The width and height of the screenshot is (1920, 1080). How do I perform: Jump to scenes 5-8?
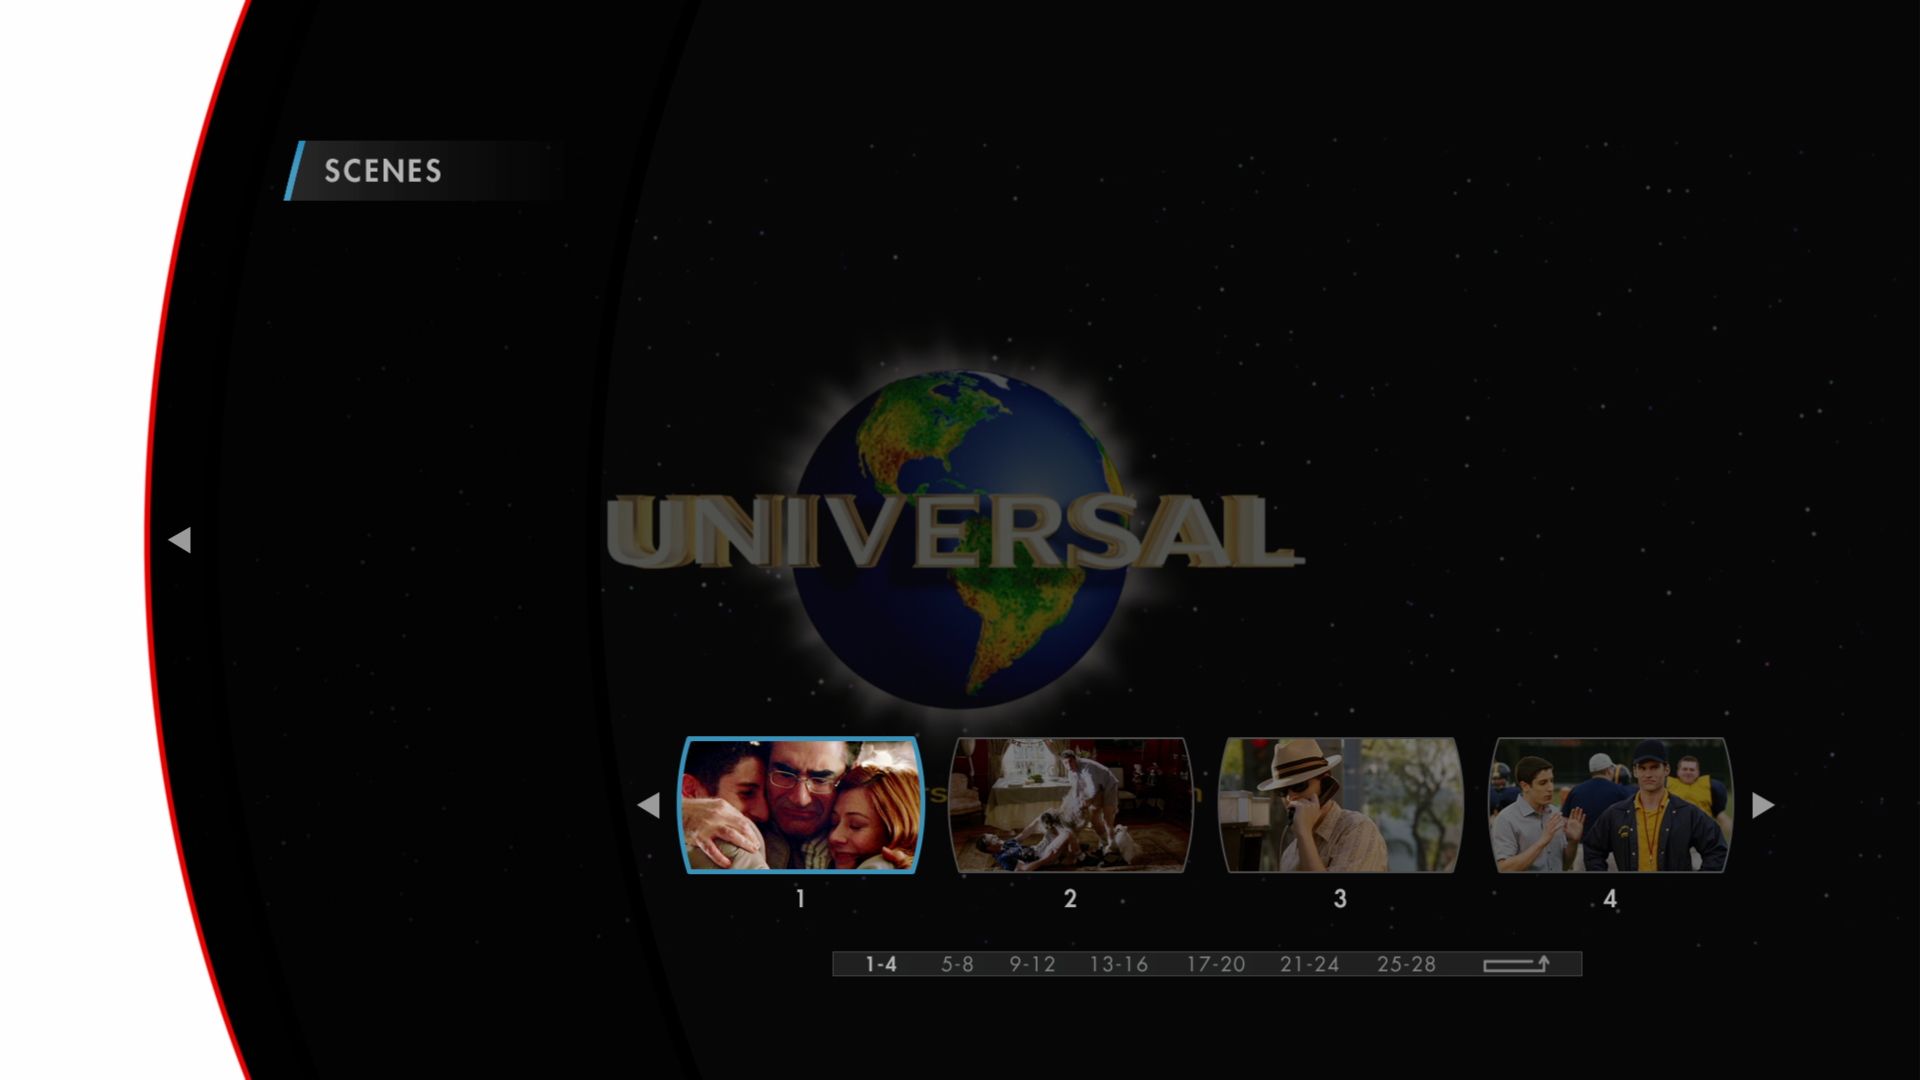pos(957,964)
